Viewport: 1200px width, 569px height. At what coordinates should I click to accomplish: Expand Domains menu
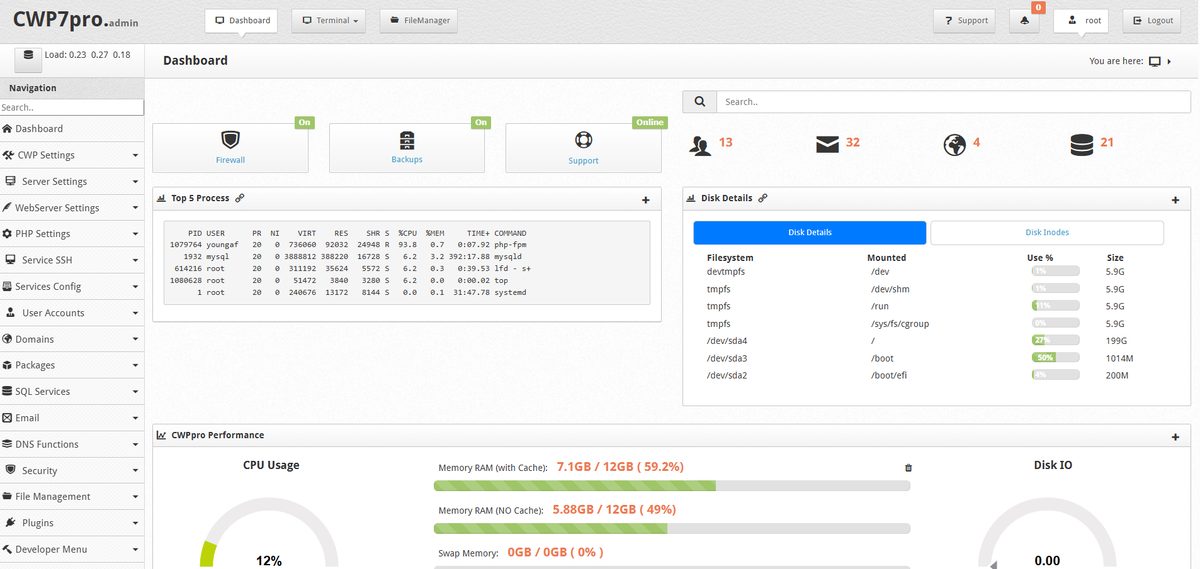(x=72, y=339)
